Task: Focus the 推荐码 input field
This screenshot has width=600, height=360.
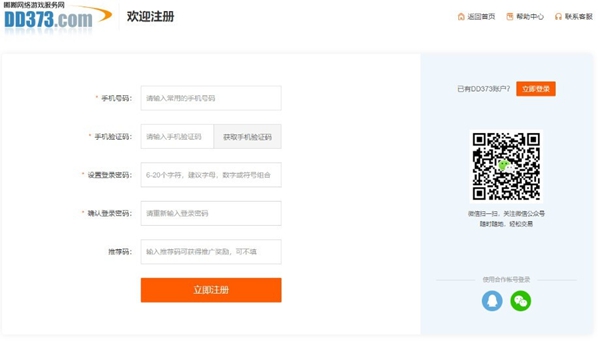Action: (x=211, y=252)
